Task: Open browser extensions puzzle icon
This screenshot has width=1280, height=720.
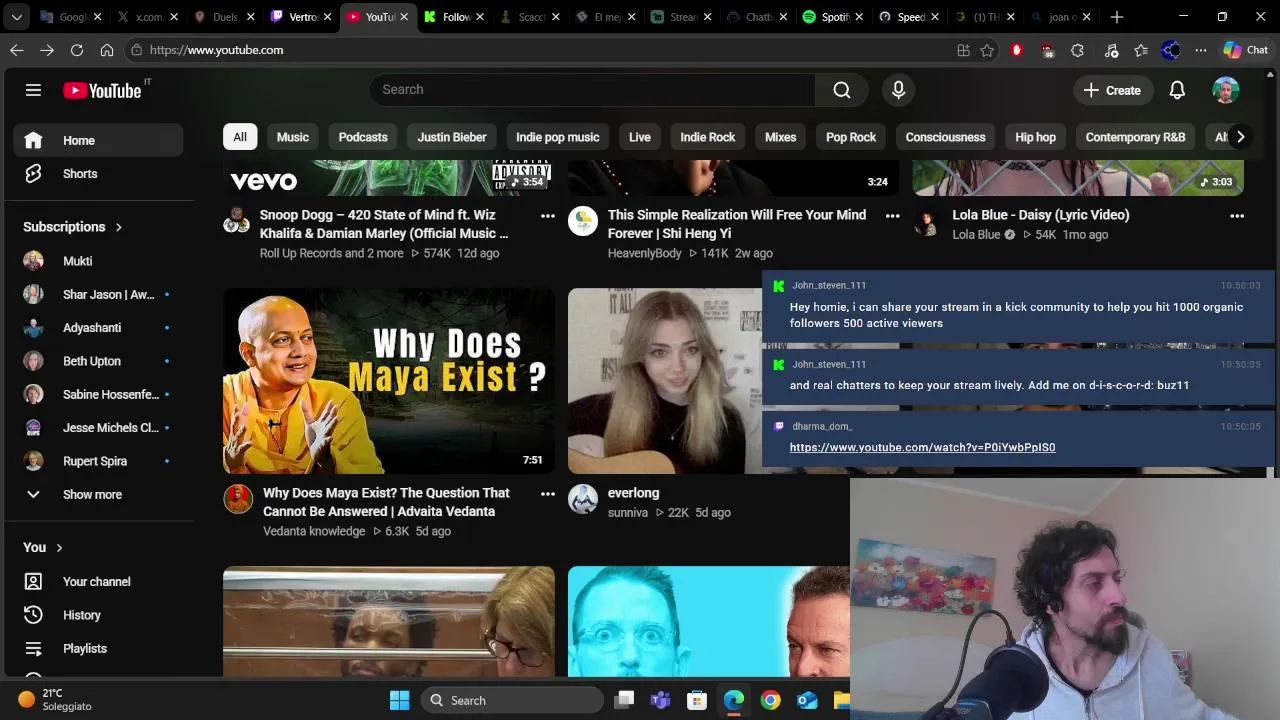Action: [1077, 50]
